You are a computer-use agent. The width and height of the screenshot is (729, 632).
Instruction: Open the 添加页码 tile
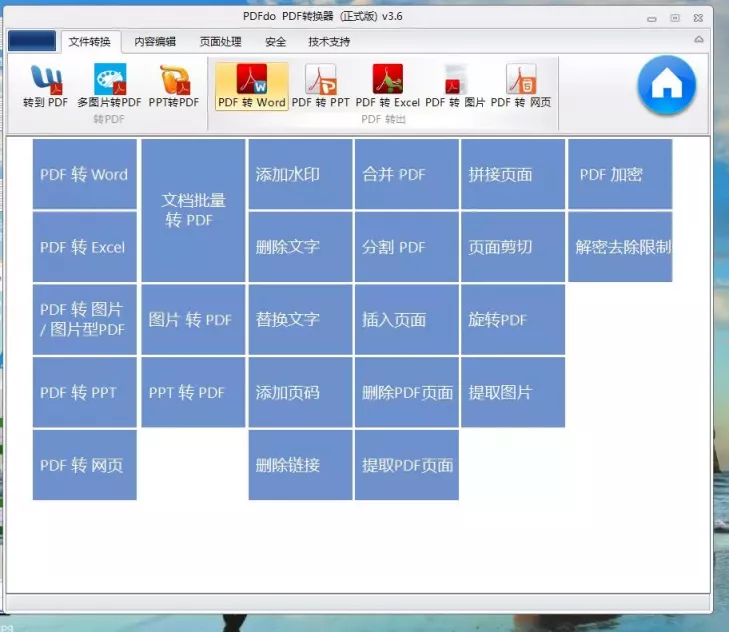click(300, 392)
